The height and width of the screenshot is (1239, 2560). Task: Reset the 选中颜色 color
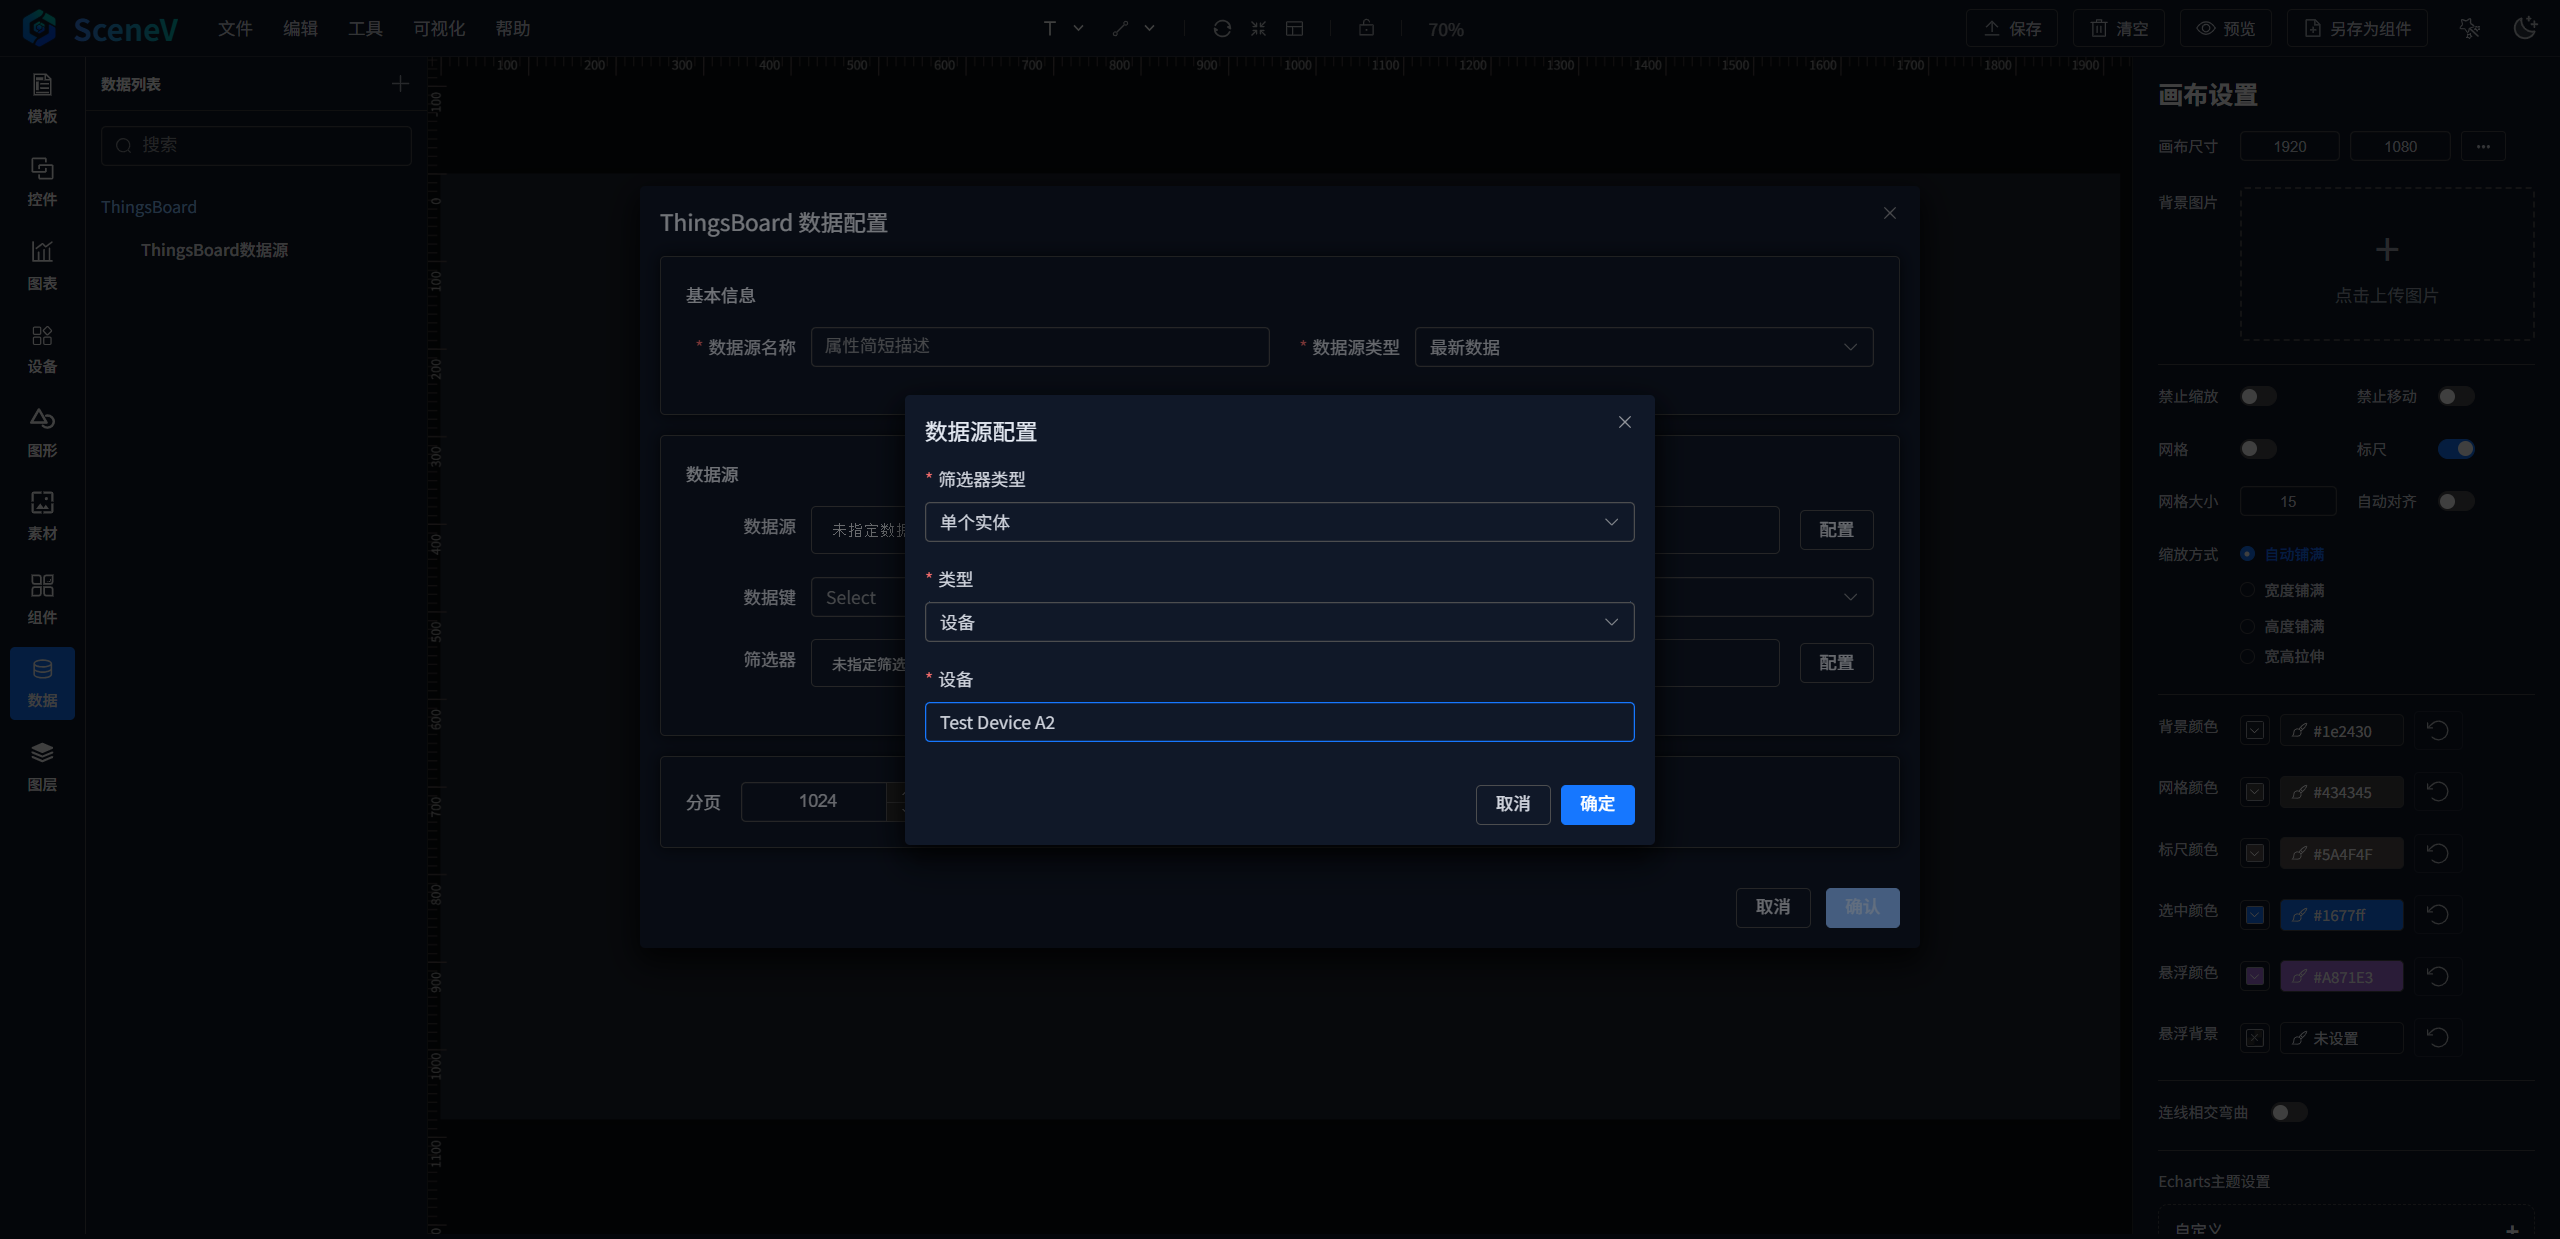point(2438,915)
